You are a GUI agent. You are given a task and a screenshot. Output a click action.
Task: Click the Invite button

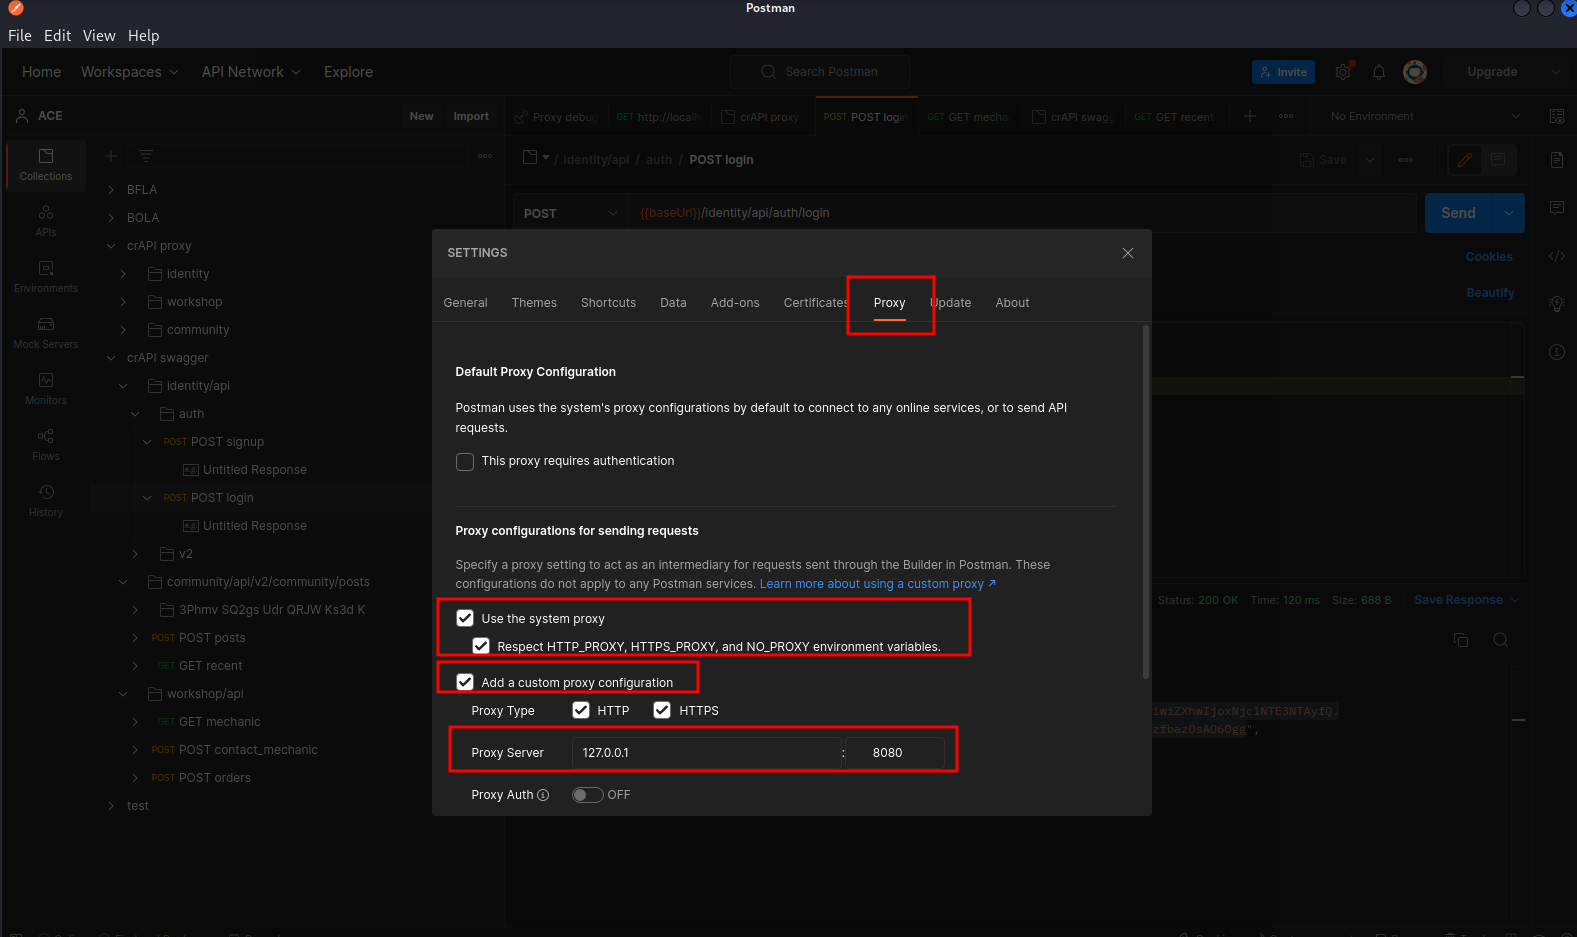1283,72
